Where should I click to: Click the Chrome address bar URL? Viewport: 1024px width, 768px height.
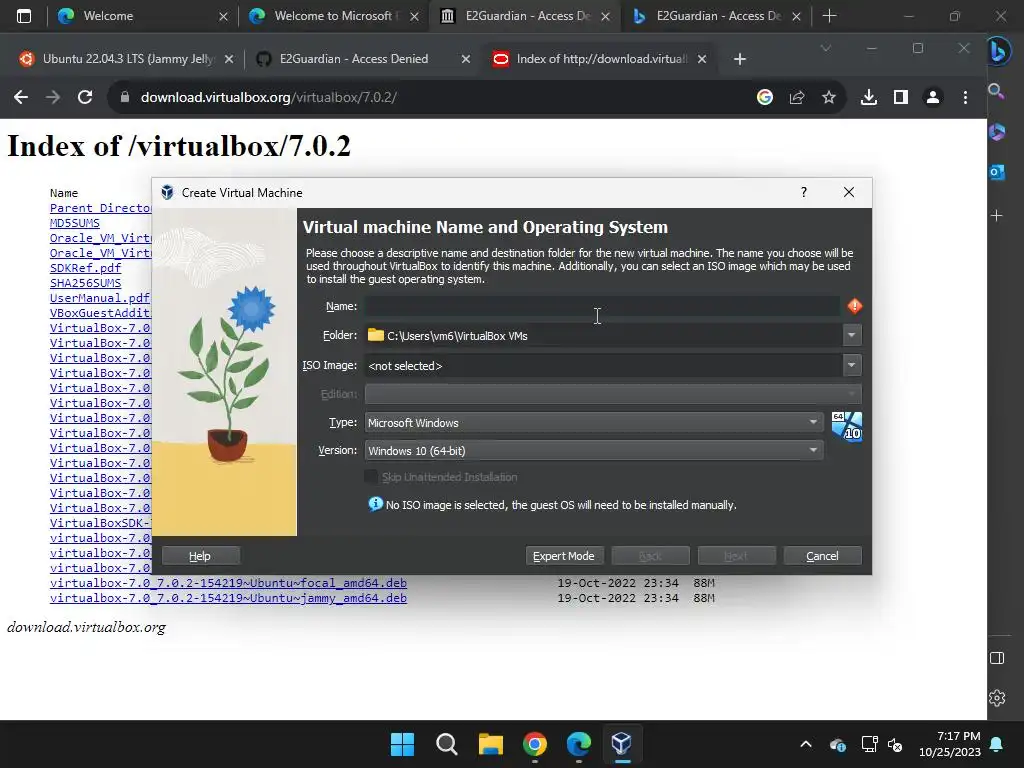click(268, 97)
